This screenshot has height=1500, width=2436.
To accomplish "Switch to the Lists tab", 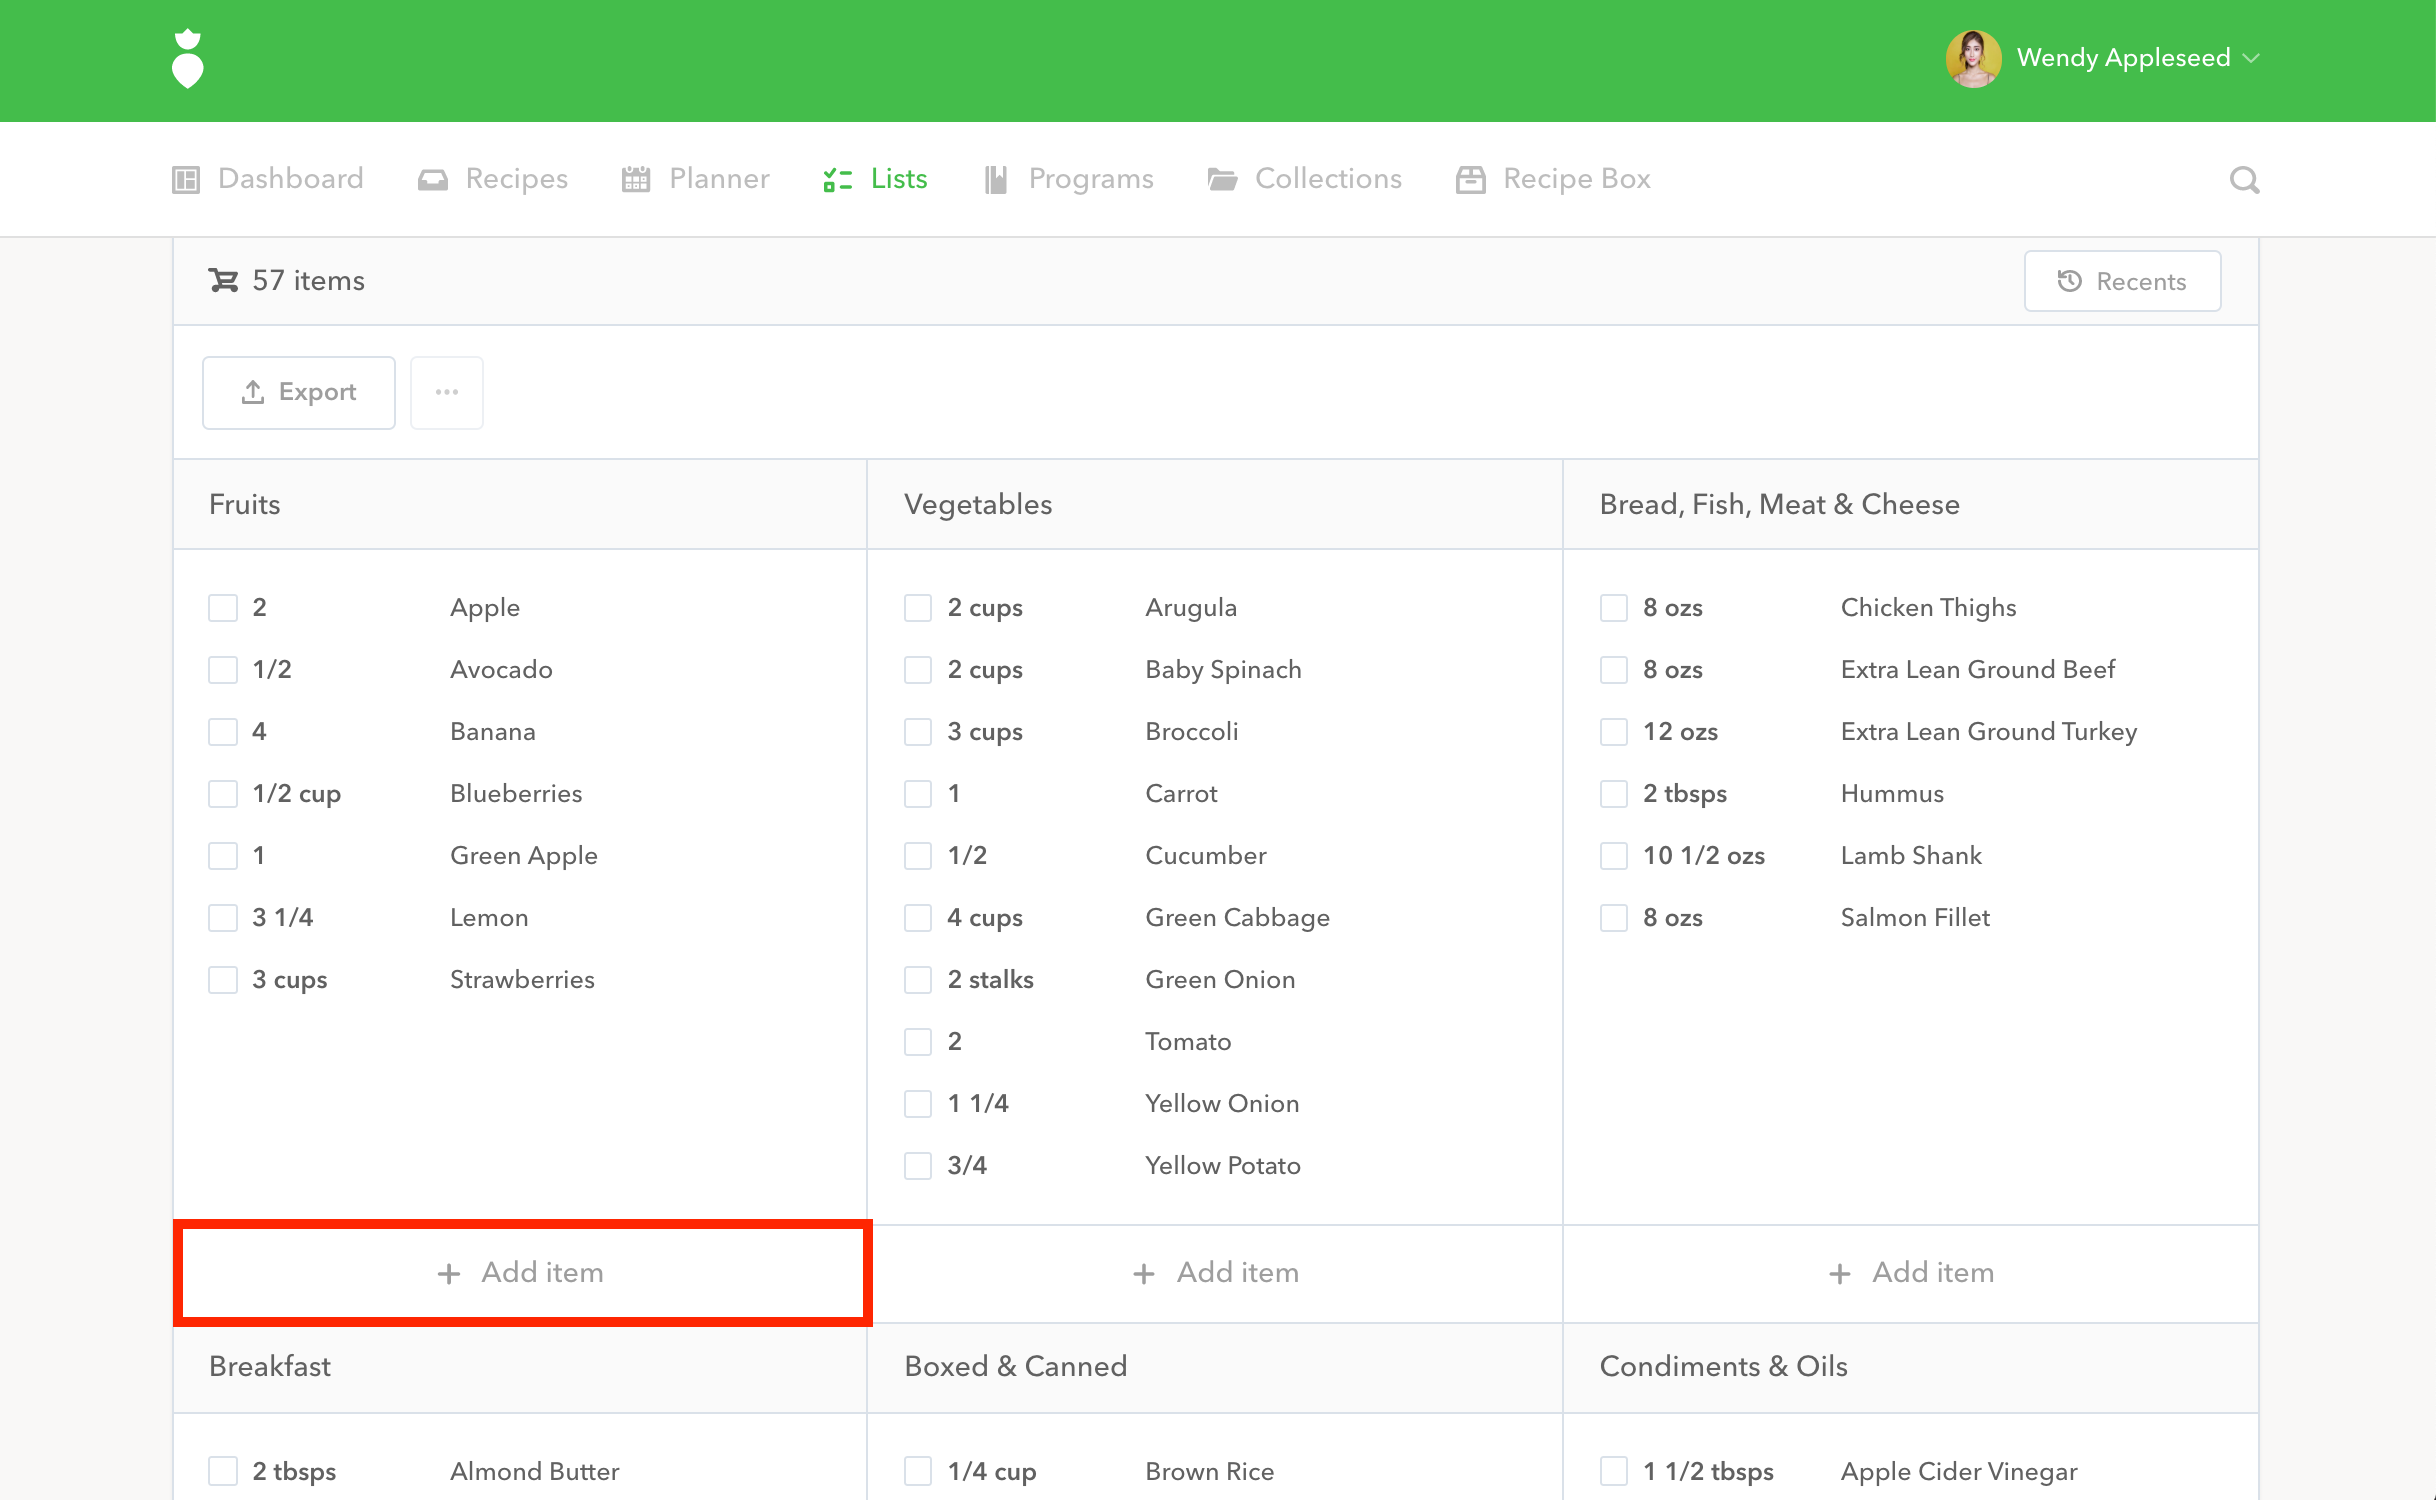I will click(x=876, y=180).
